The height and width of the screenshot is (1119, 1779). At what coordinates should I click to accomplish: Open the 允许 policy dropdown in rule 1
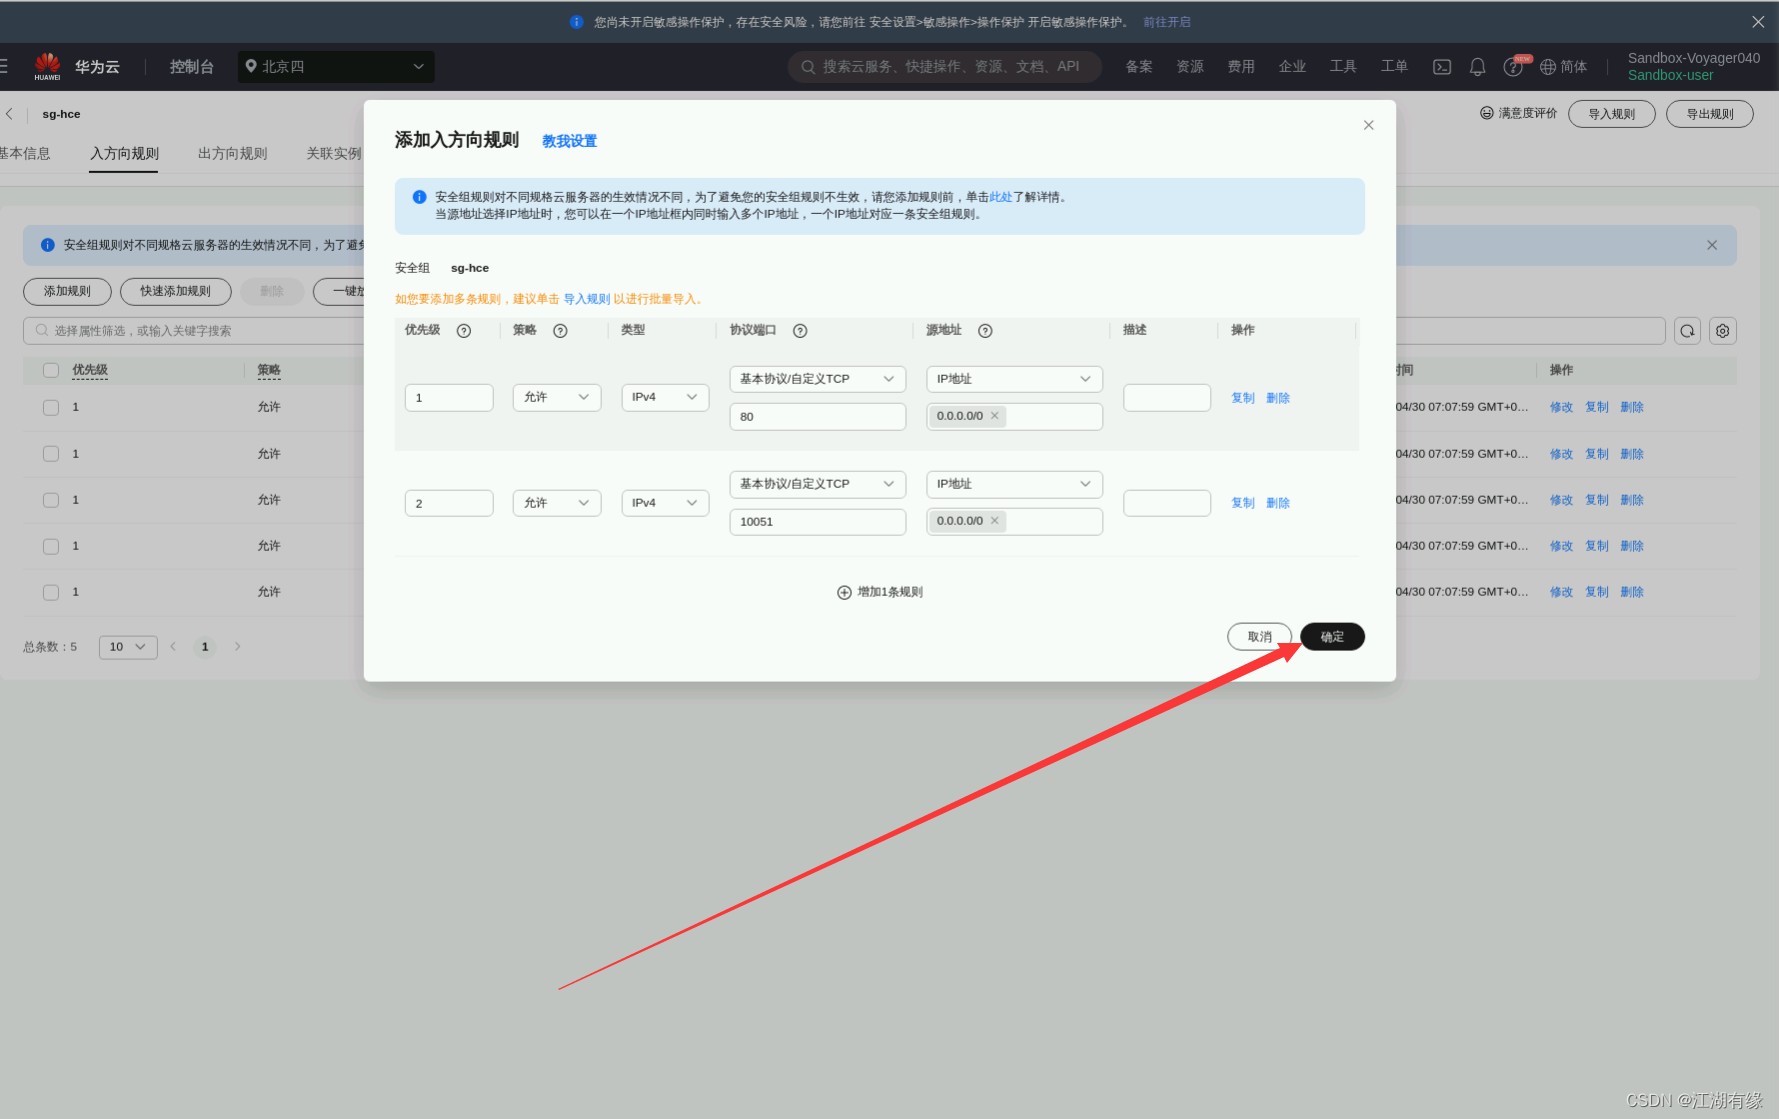coord(557,398)
